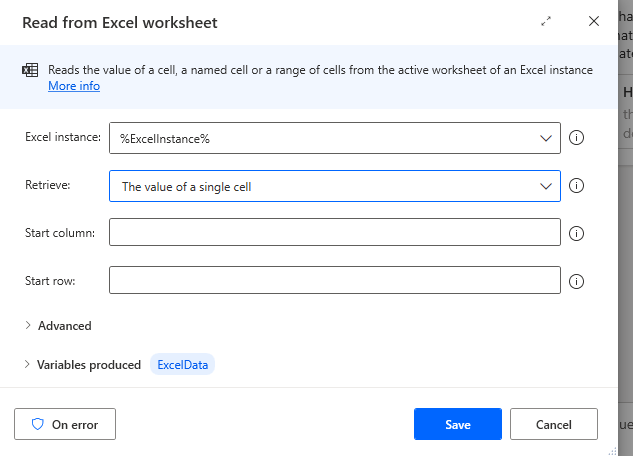Select the ExcelData variable chip
The width and height of the screenshot is (633, 456).
[x=182, y=365]
